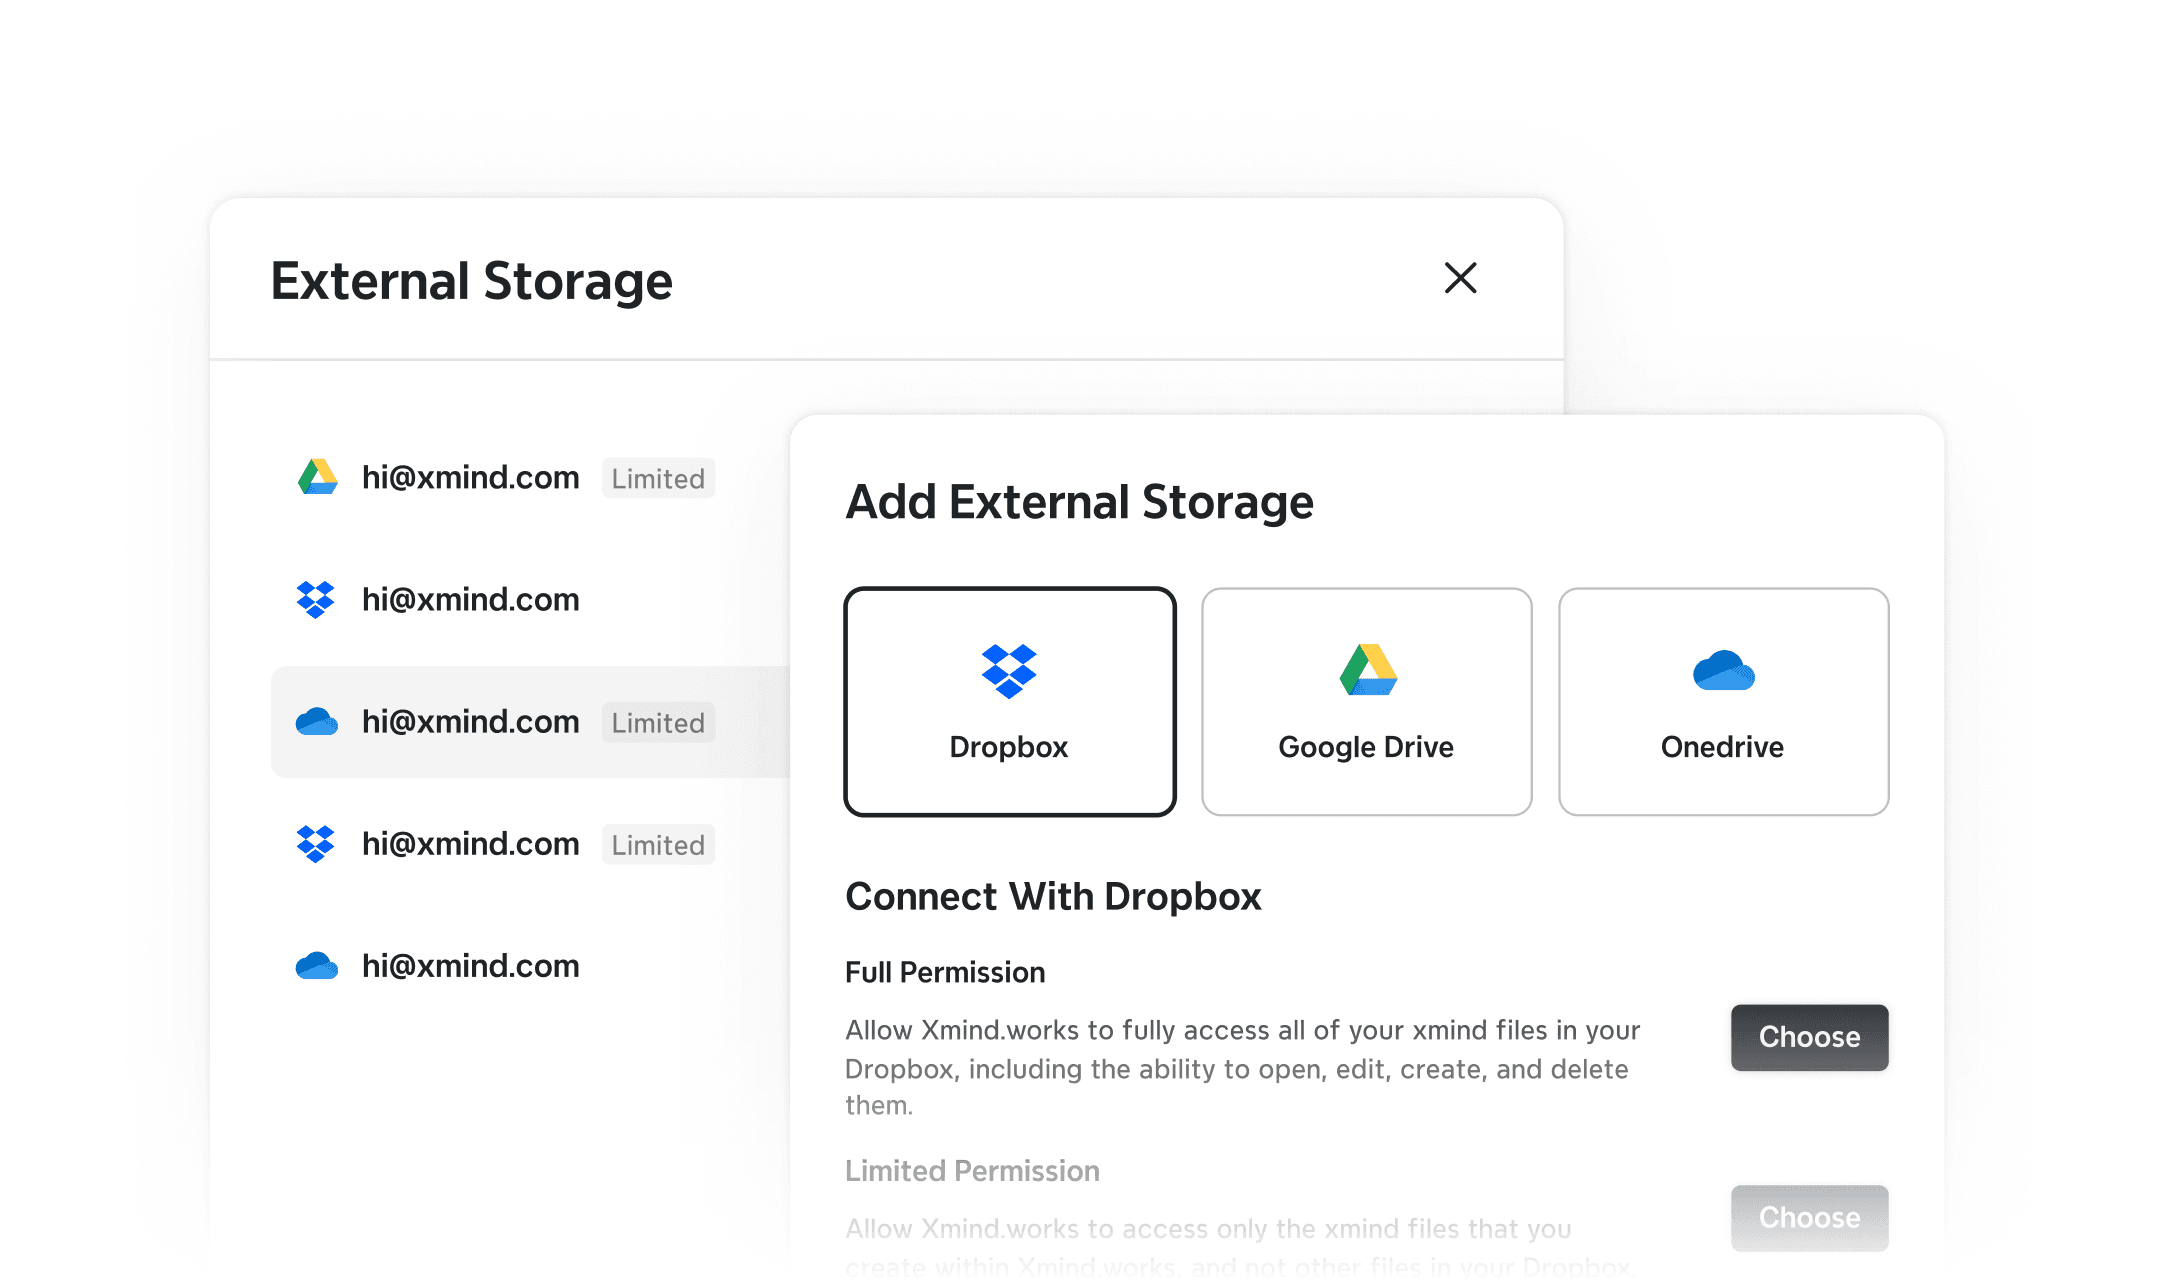Select the Onedrive storage option card

1724,702
